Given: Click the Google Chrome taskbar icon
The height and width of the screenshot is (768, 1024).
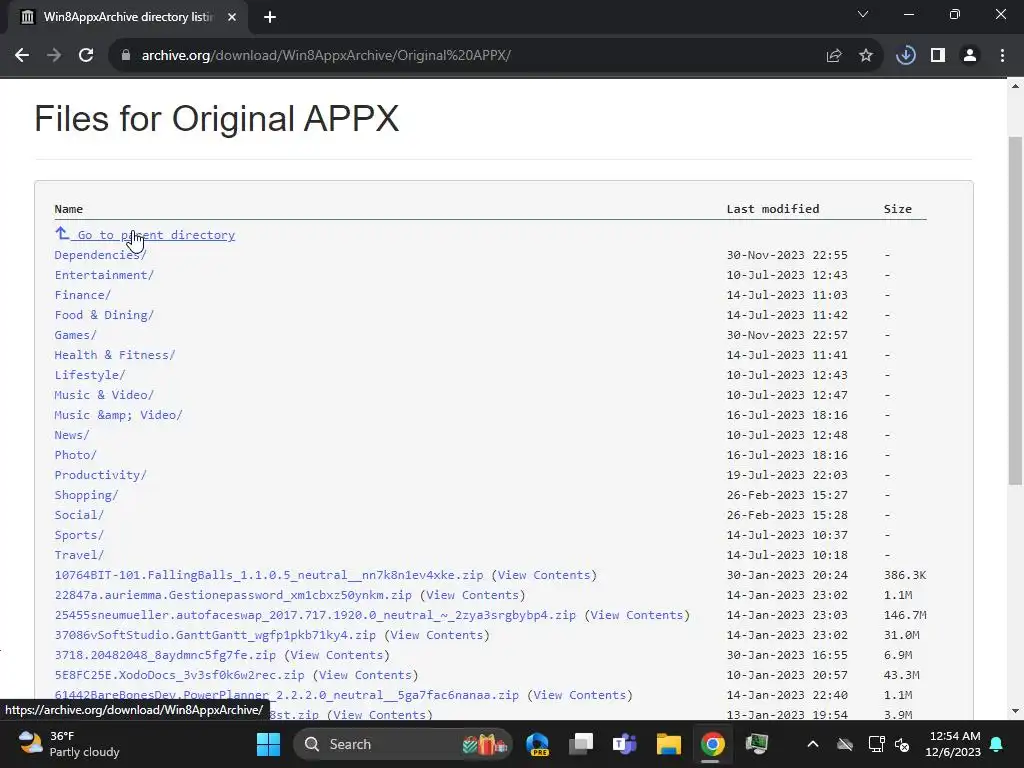Looking at the screenshot, I should [x=712, y=744].
